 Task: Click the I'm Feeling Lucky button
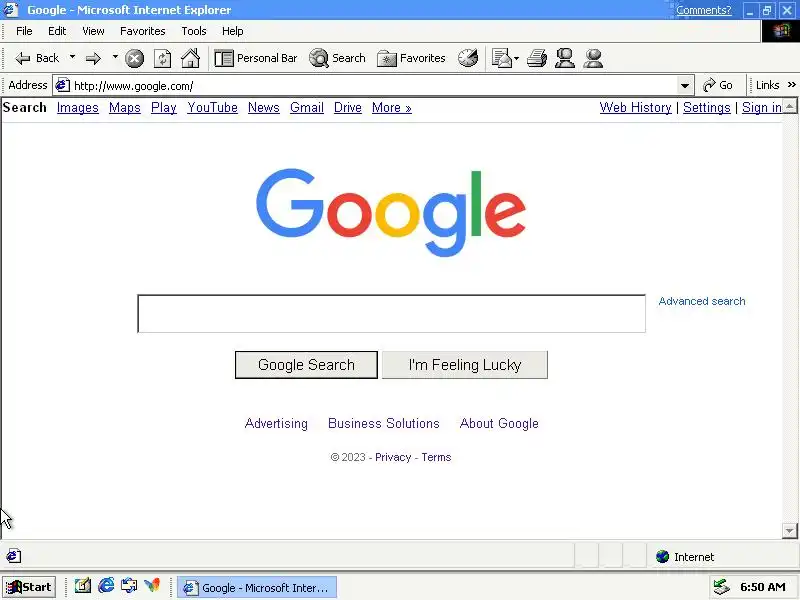(x=465, y=365)
